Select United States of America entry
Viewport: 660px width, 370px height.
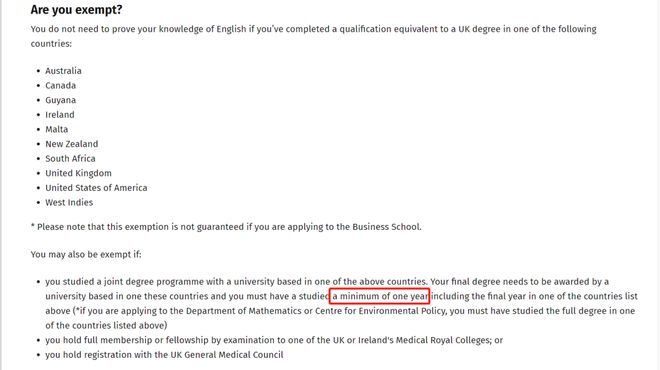(96, 188)
